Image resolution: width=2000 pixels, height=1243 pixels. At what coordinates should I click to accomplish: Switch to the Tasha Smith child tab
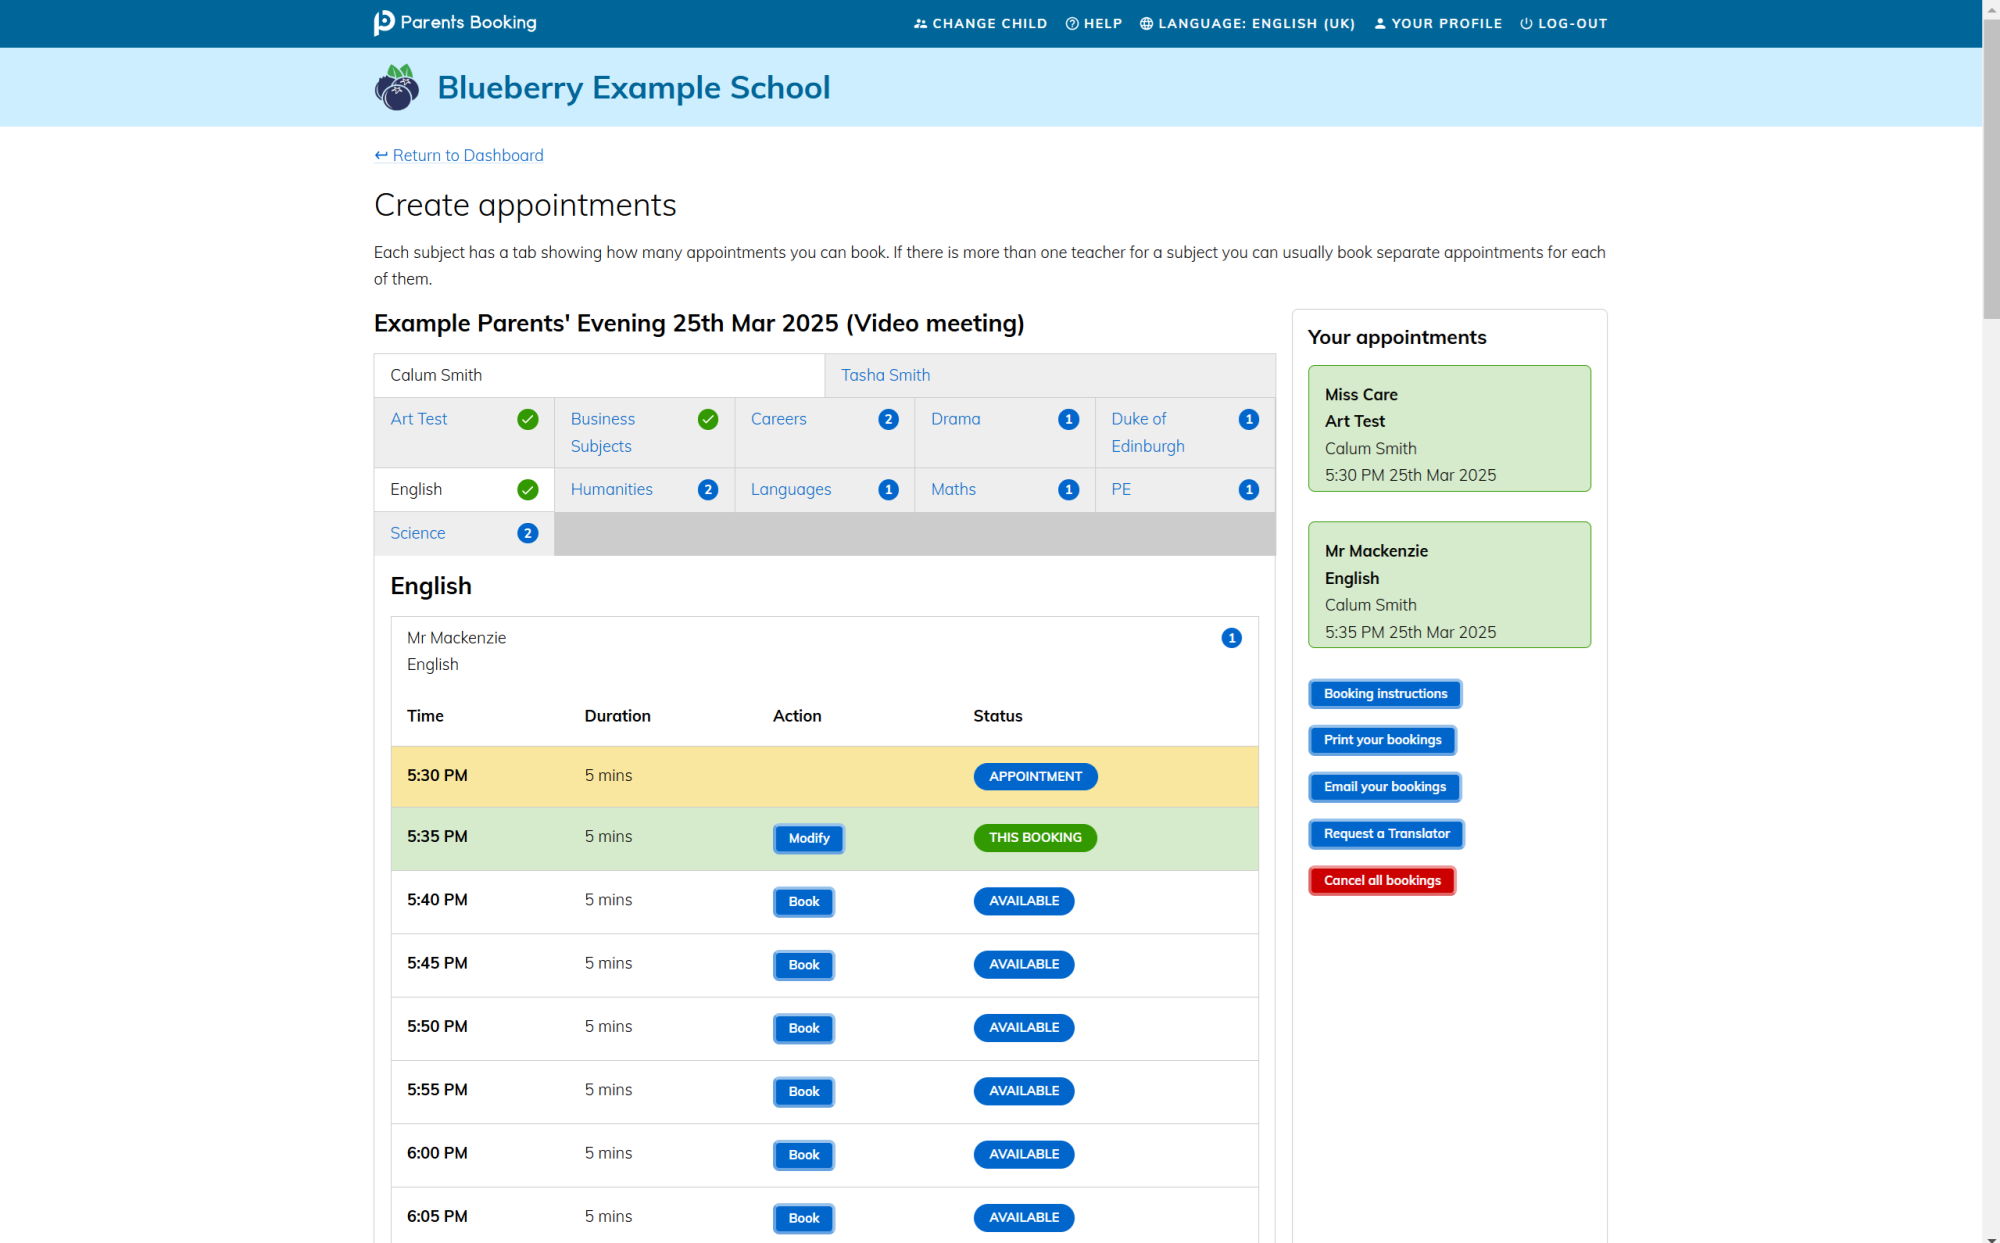pos(885,375)
